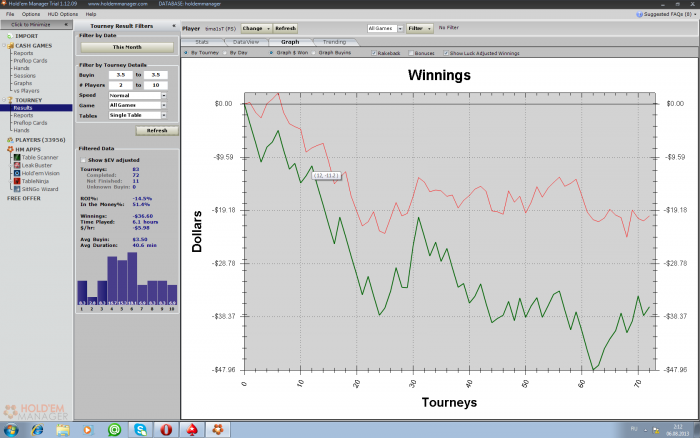Viewport: 700px width, 438px height.
Task: Open the FREE OFFER link
Action: [24, 198]
